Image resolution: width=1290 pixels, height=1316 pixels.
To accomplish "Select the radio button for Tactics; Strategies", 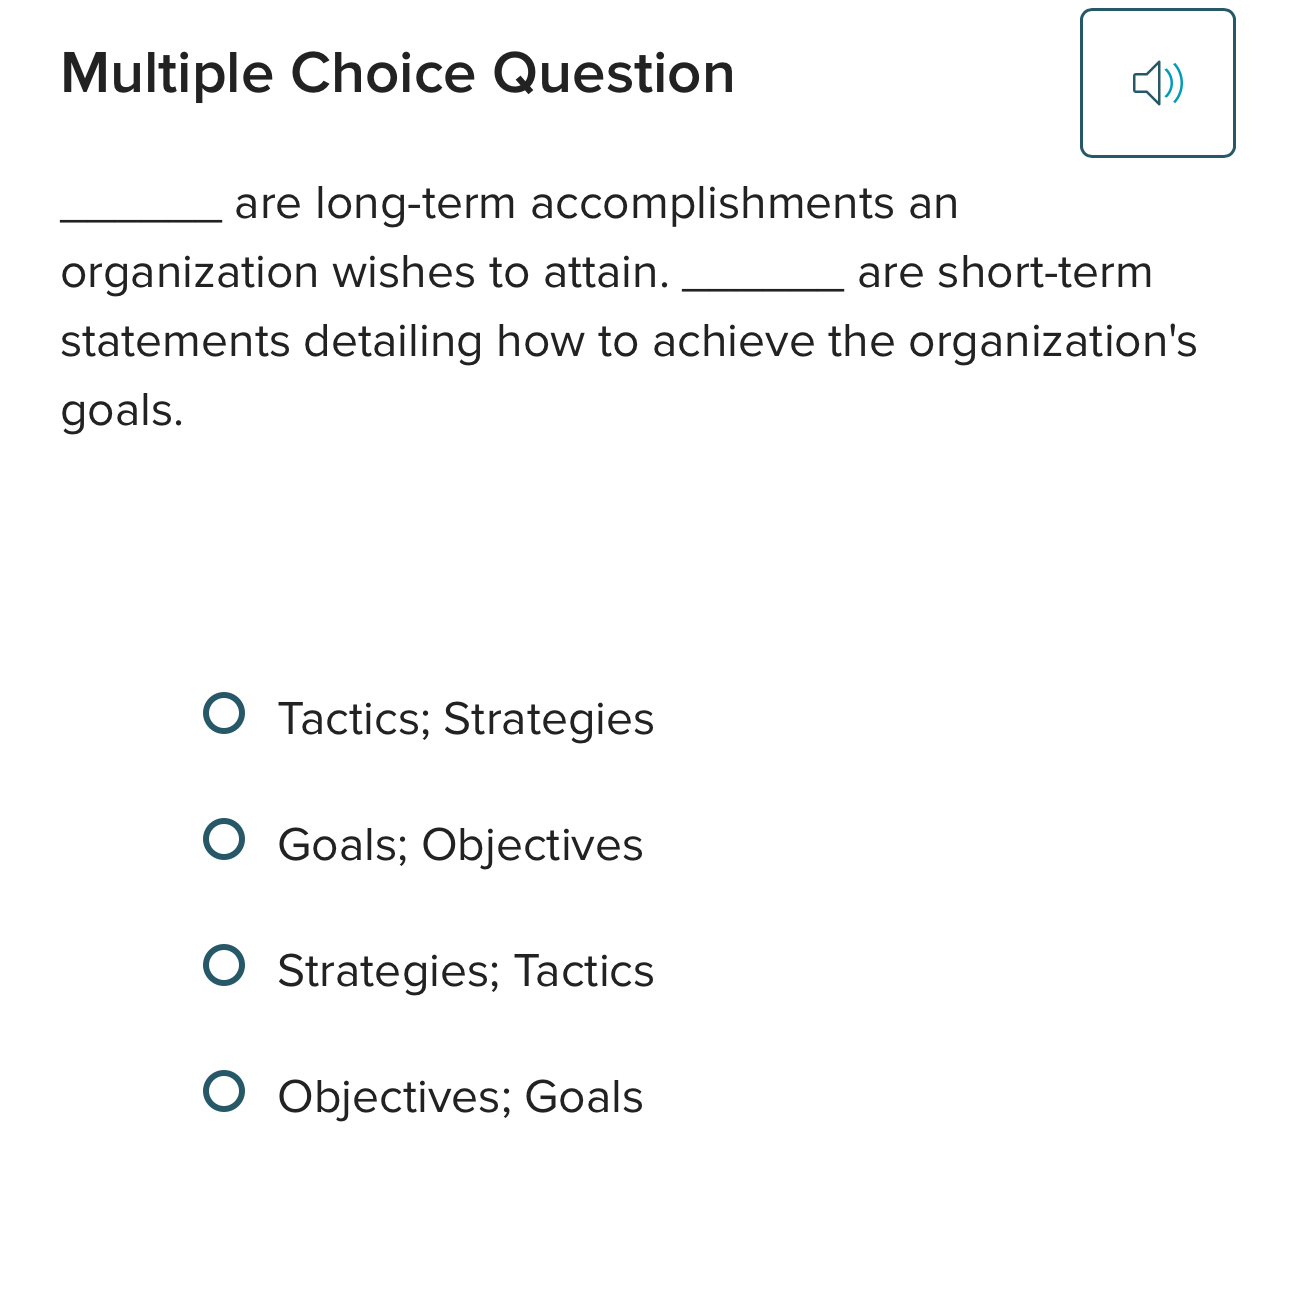I will point(224,713).
